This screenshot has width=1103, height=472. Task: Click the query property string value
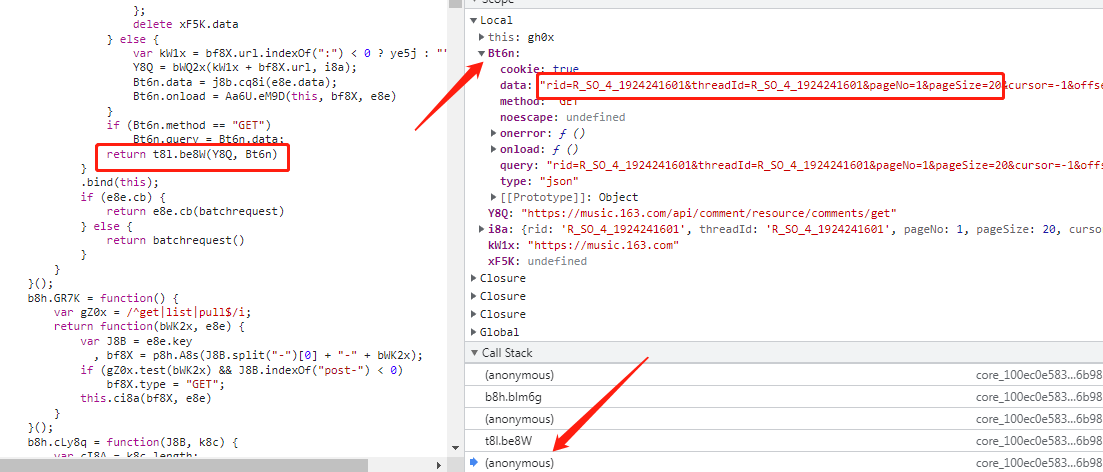click(x=824, y=165)
